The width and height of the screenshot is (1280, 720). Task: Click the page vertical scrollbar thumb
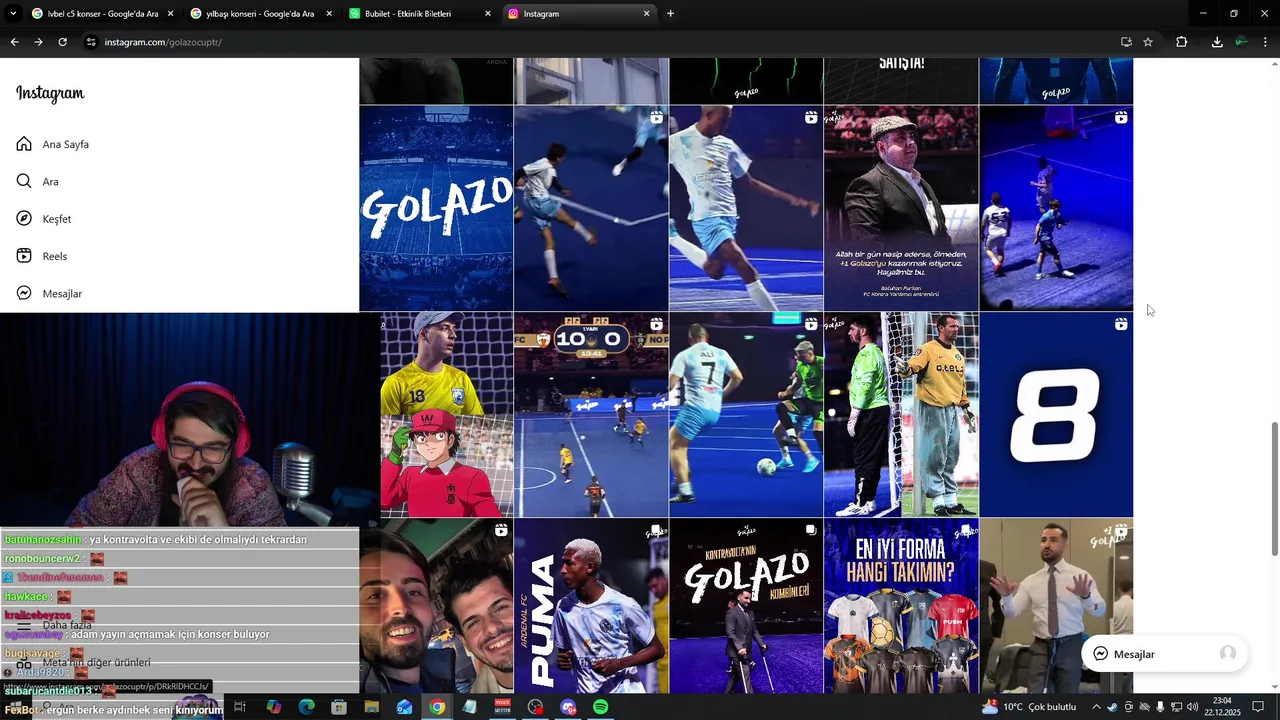tap(1274, 489)
